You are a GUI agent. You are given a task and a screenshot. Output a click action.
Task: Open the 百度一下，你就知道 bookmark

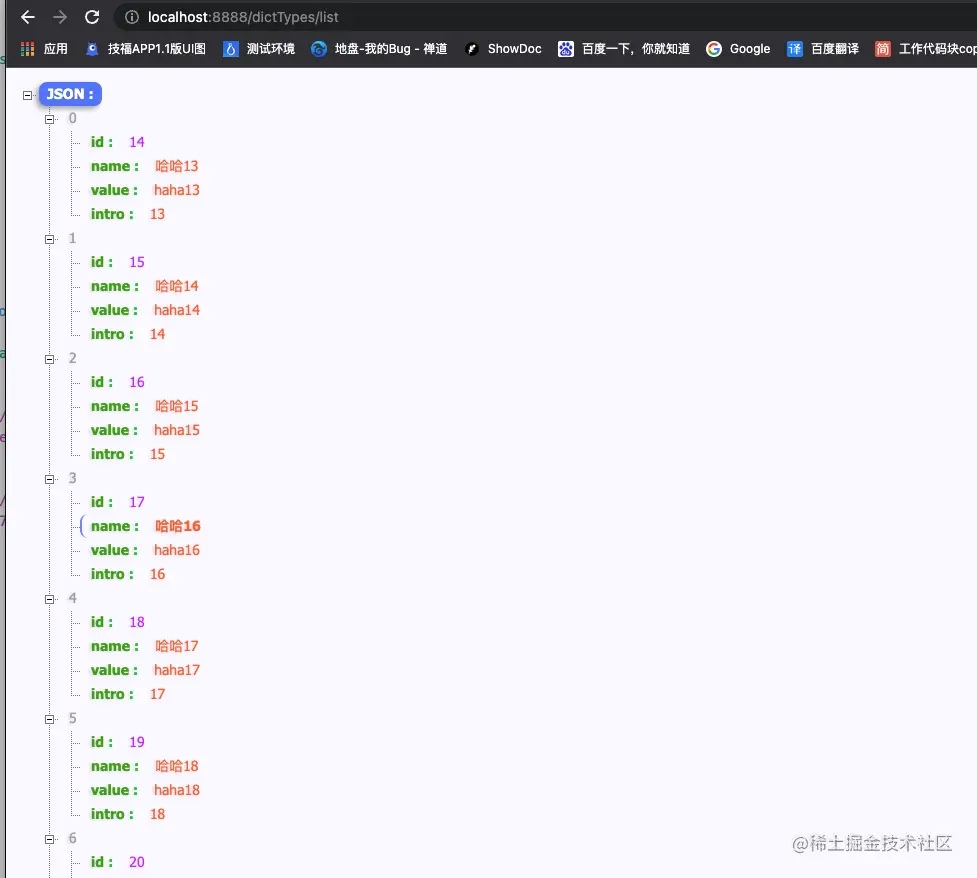pos(624,49)
